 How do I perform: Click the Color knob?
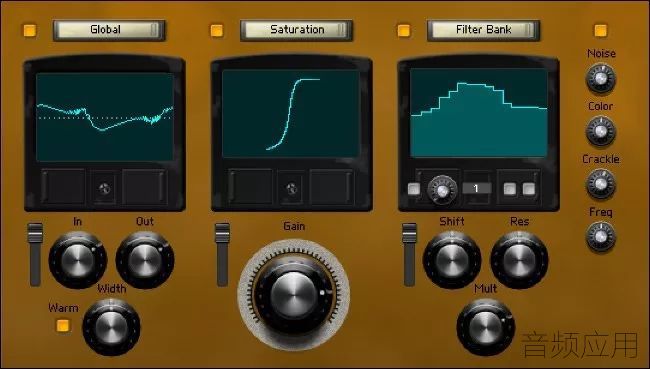pyautogui.click(x=600, y=131)
